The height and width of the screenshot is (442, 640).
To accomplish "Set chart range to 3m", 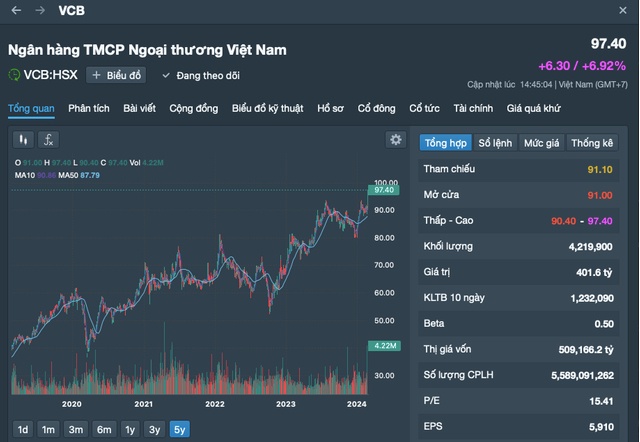I will coord(76,429).
